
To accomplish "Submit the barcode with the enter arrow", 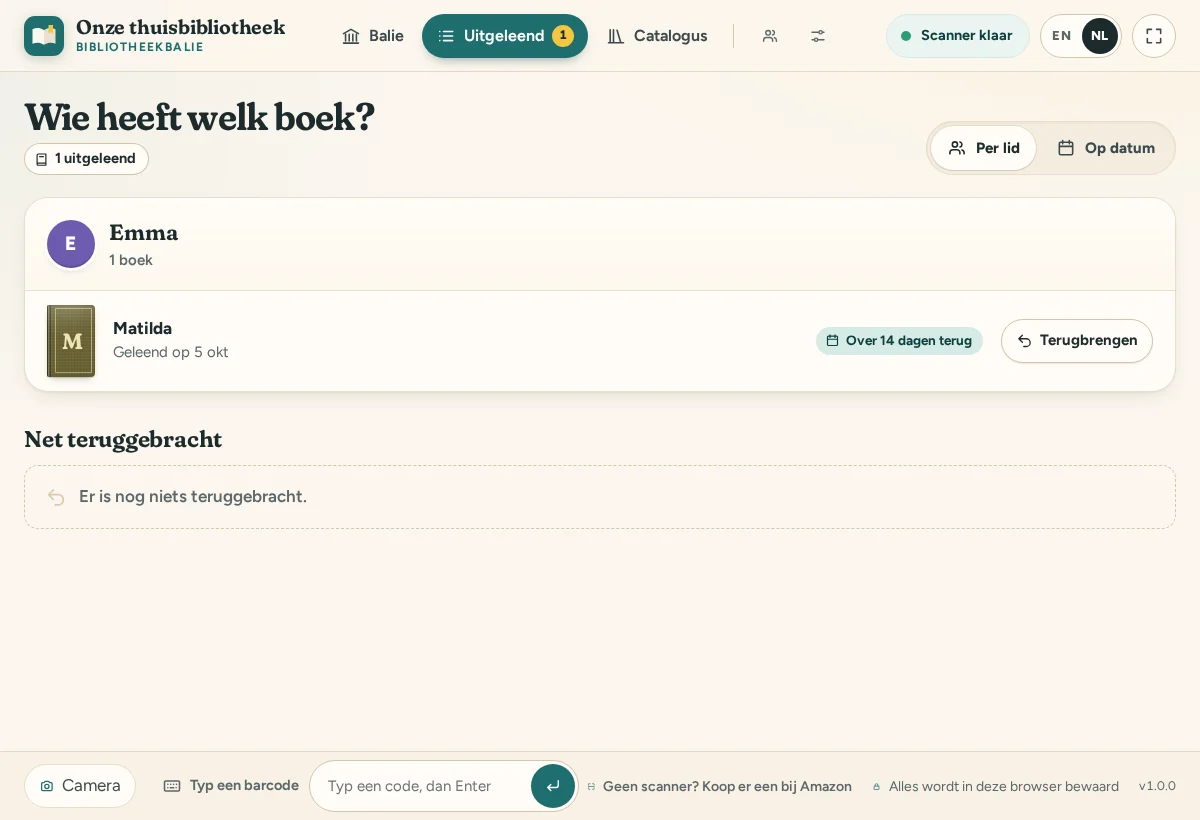I will coord(553,786).
